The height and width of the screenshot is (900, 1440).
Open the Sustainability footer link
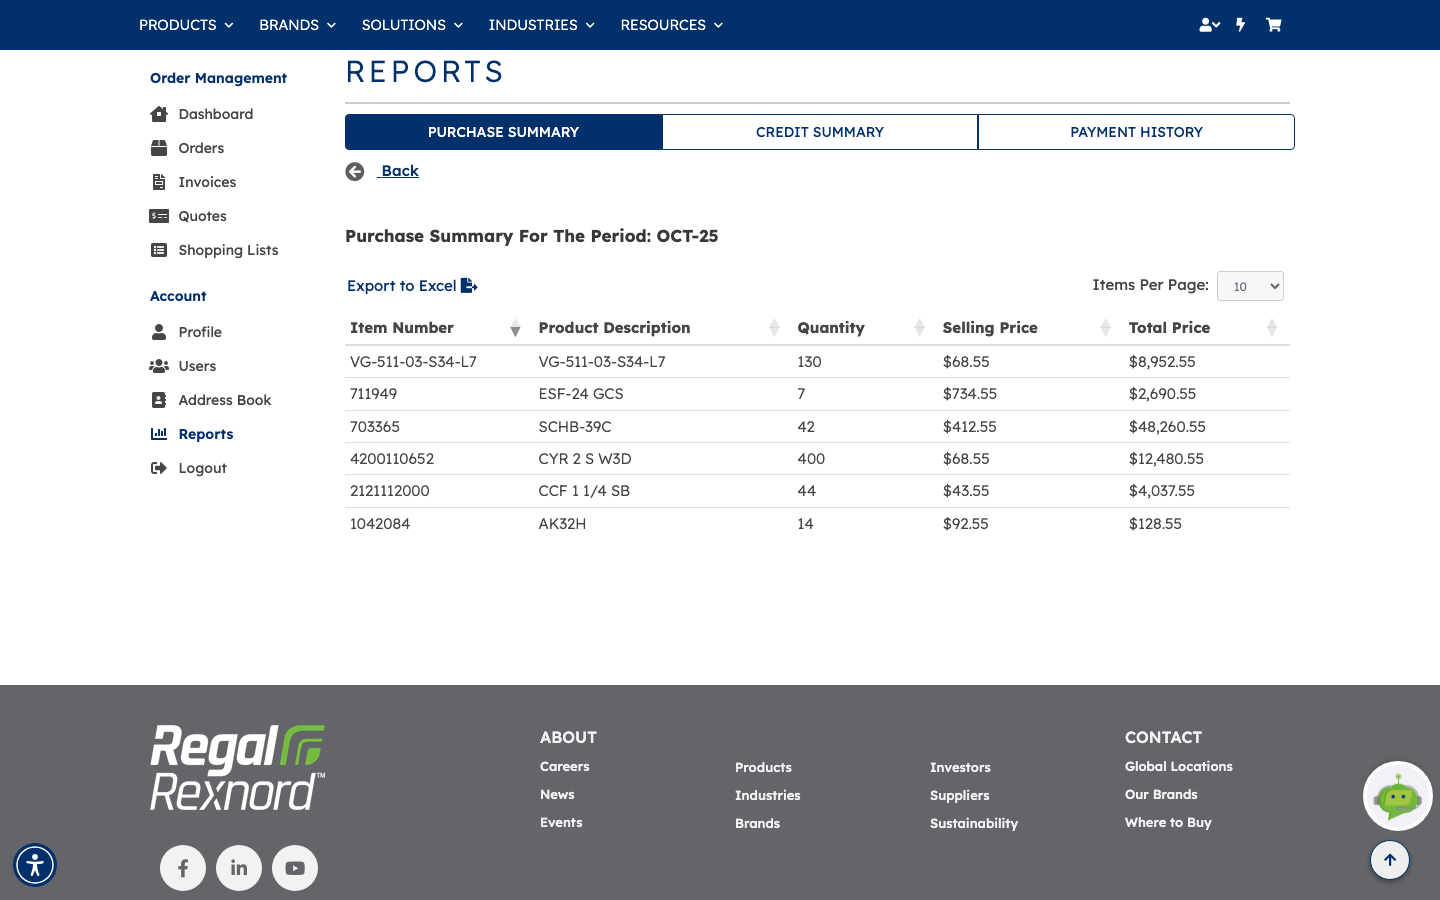(974, 823)
